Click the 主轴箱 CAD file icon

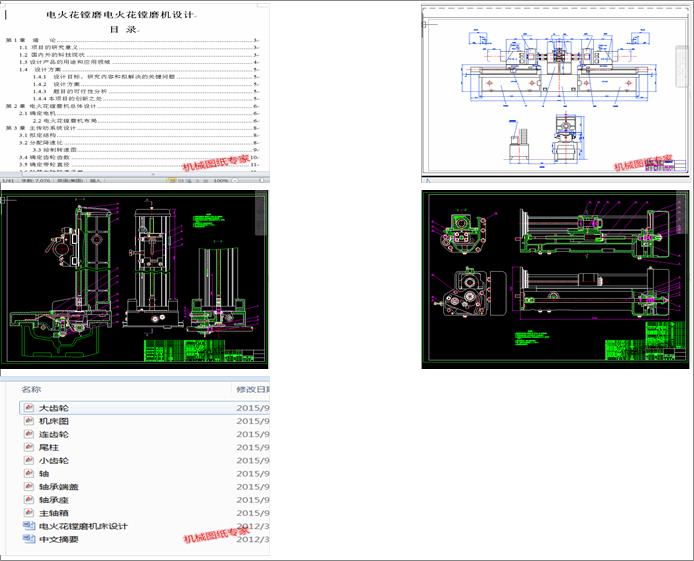29,513
